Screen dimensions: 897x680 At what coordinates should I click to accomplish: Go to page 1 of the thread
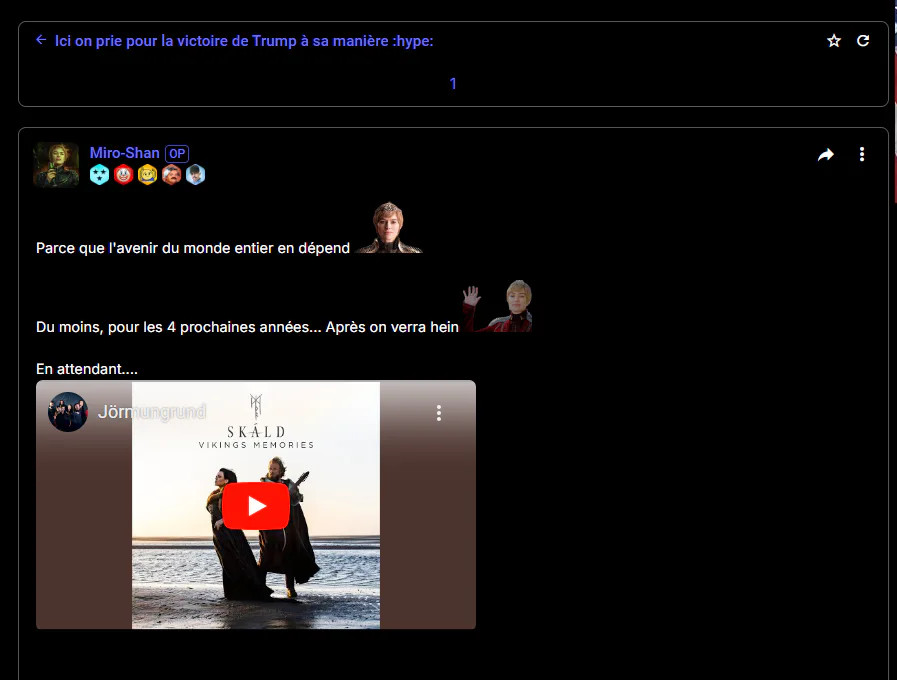click(x=453, y=83)
